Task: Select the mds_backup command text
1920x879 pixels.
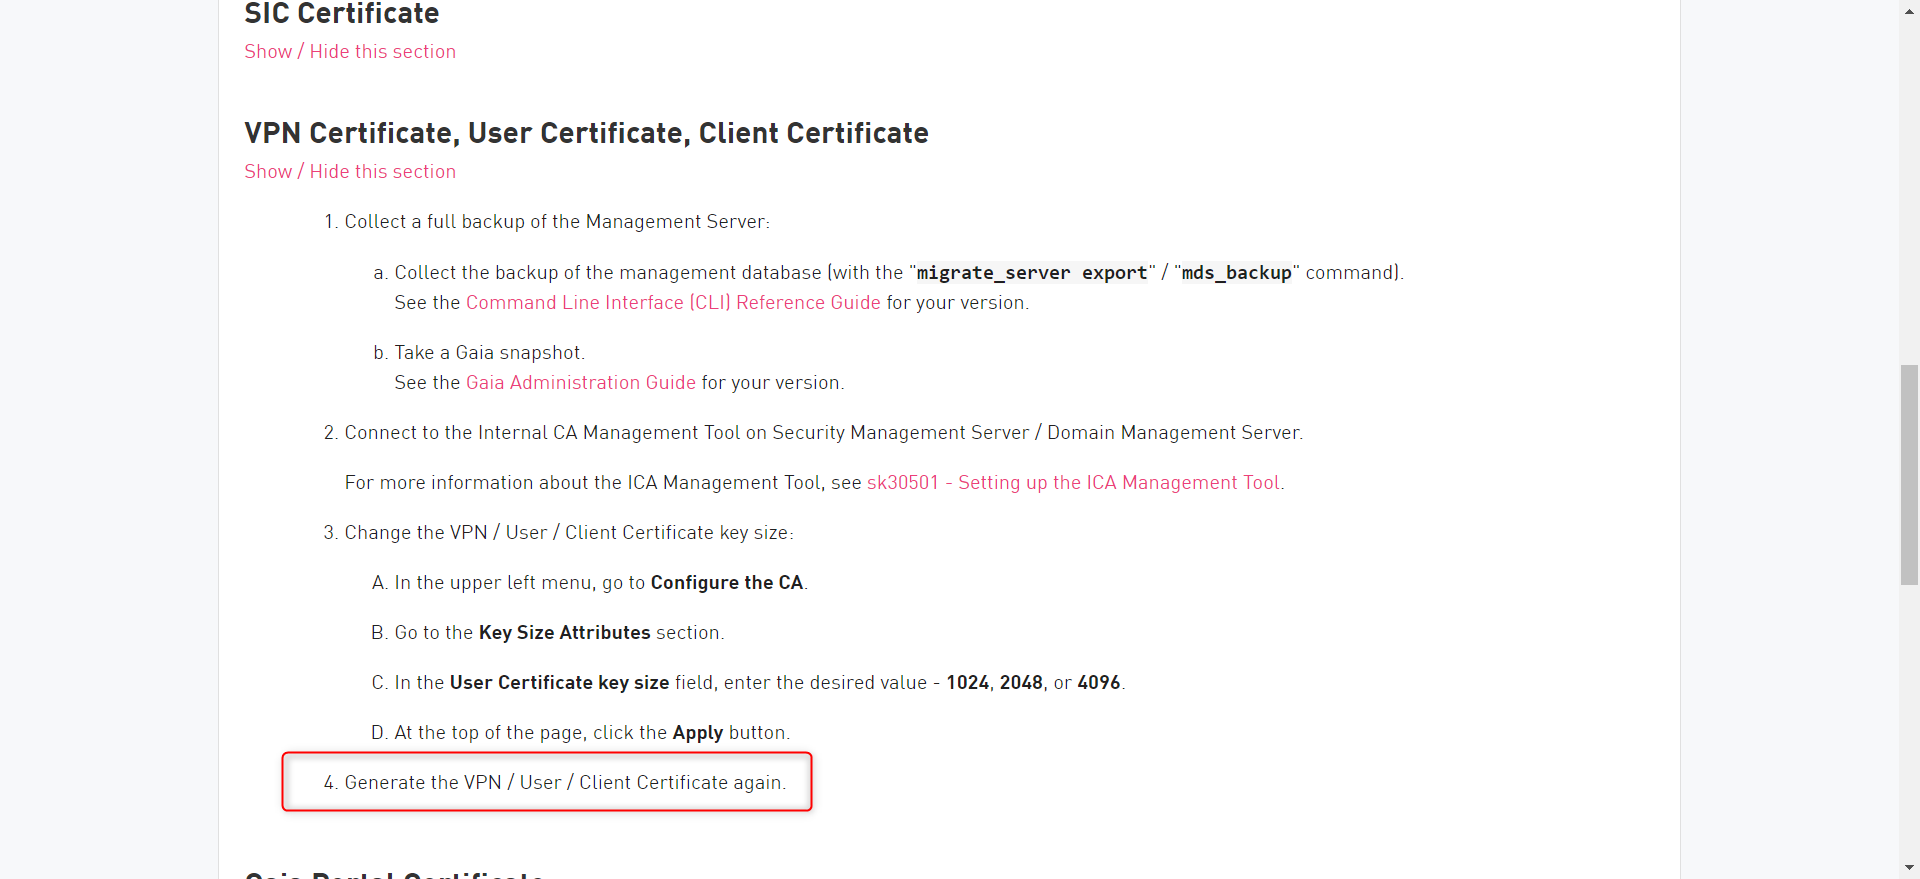Action: (x=1235, y=272)
